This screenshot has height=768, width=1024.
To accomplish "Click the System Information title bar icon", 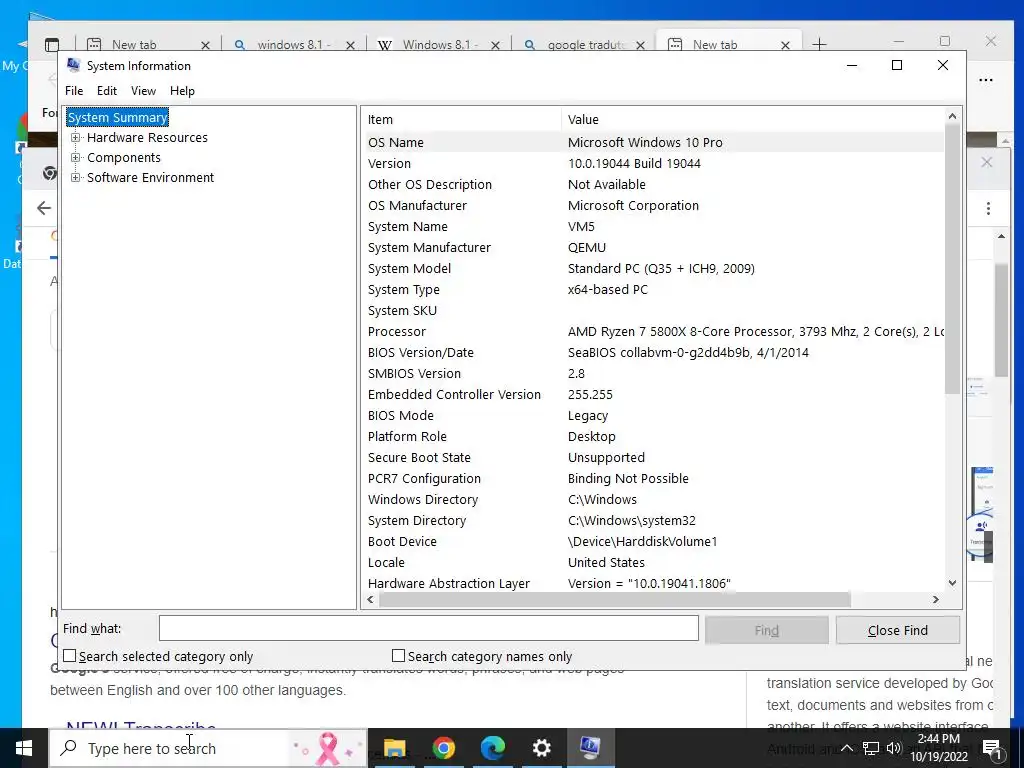I will [x=73, y=65].
